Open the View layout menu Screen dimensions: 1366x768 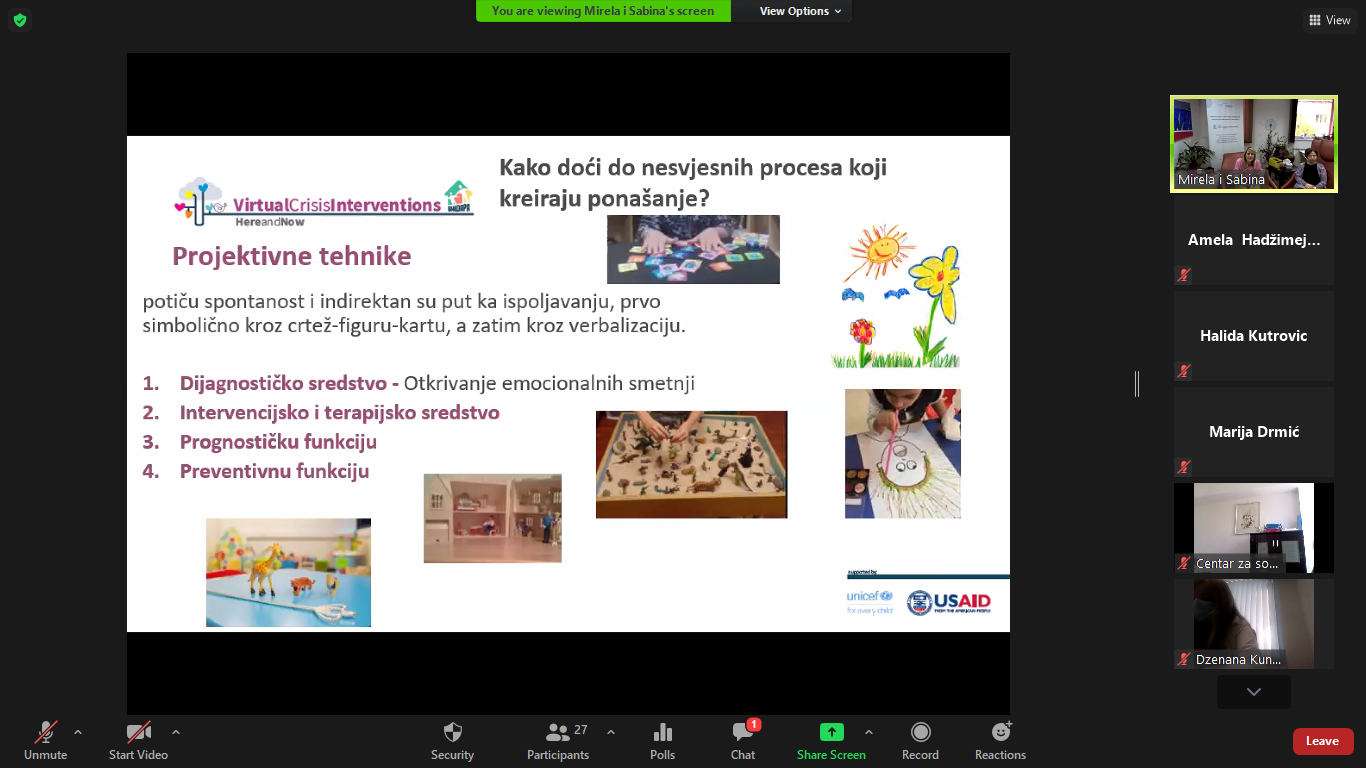1329,20
